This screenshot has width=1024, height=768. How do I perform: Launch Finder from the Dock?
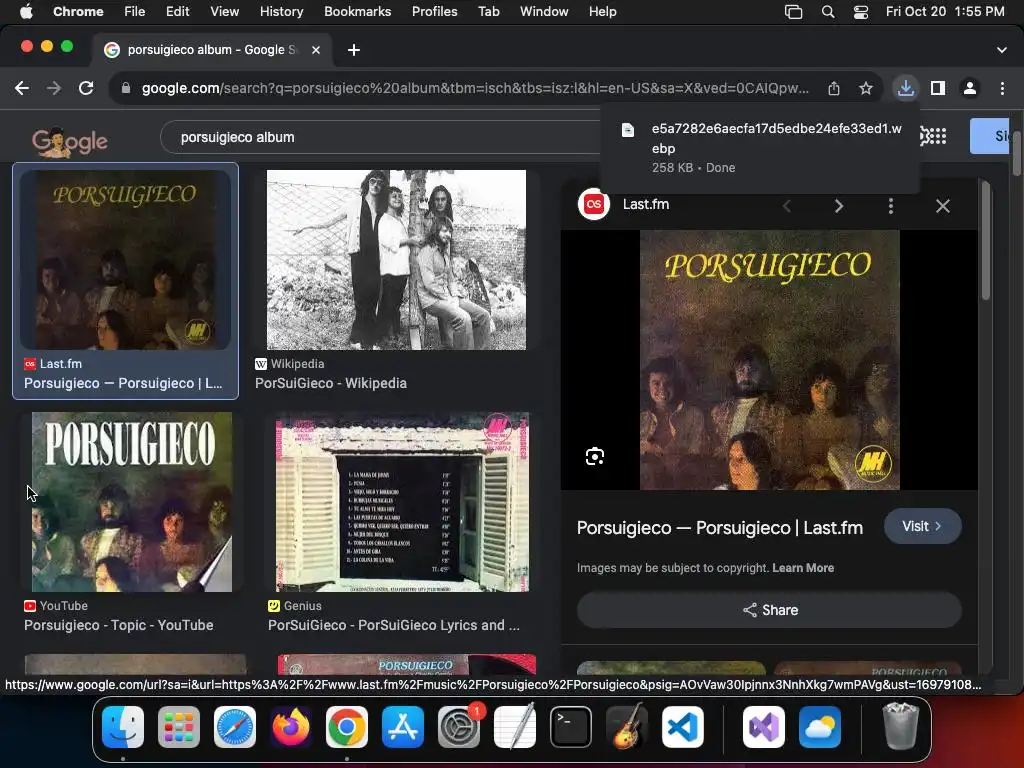tap(123, 727)
